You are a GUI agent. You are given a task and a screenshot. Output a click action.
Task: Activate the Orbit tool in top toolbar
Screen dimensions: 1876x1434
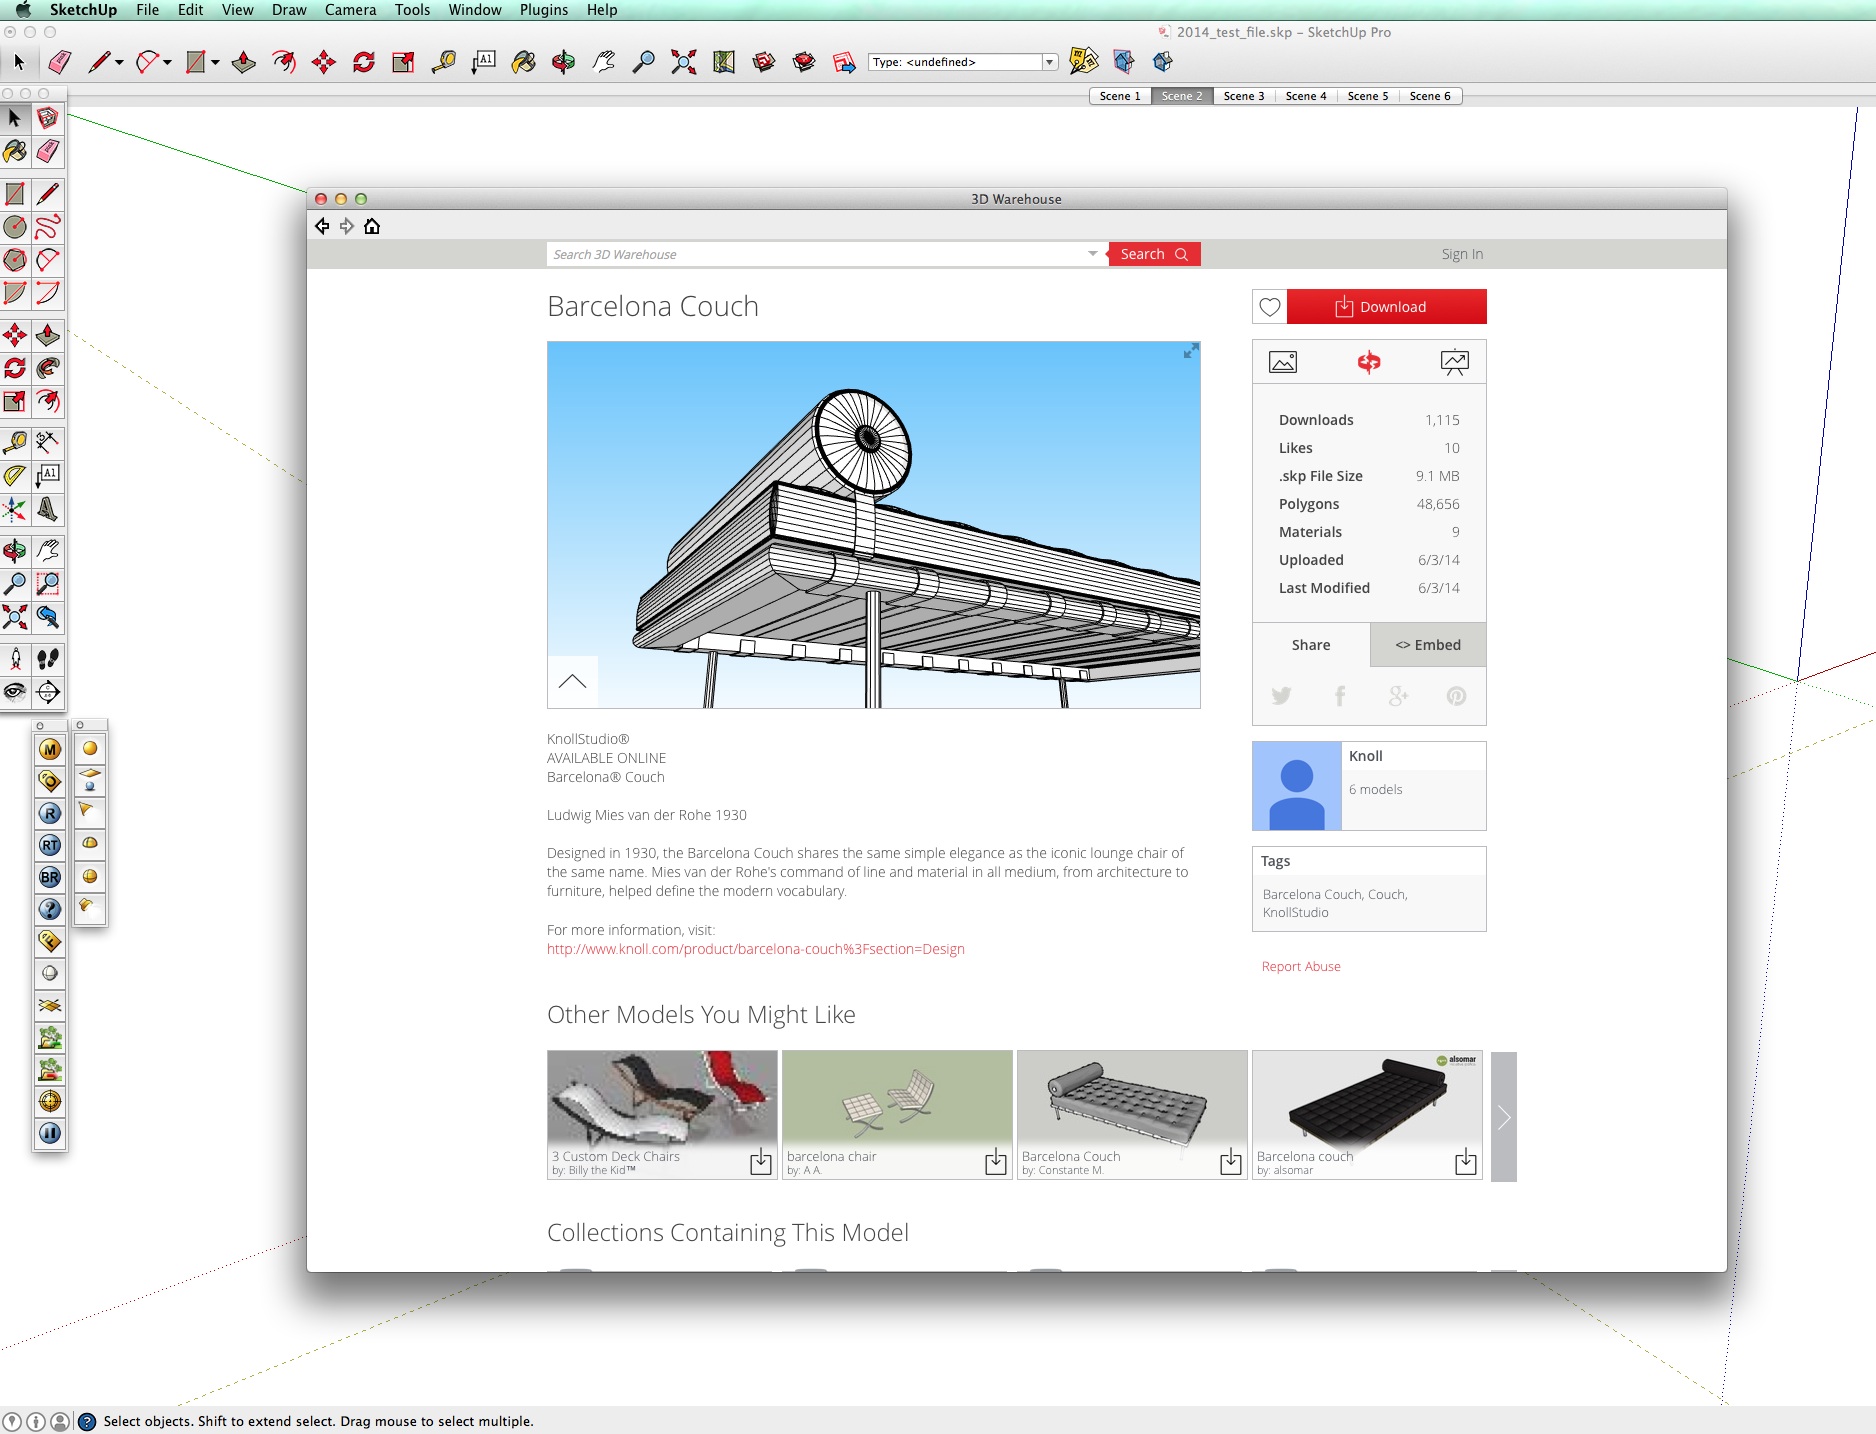point(563,62)
